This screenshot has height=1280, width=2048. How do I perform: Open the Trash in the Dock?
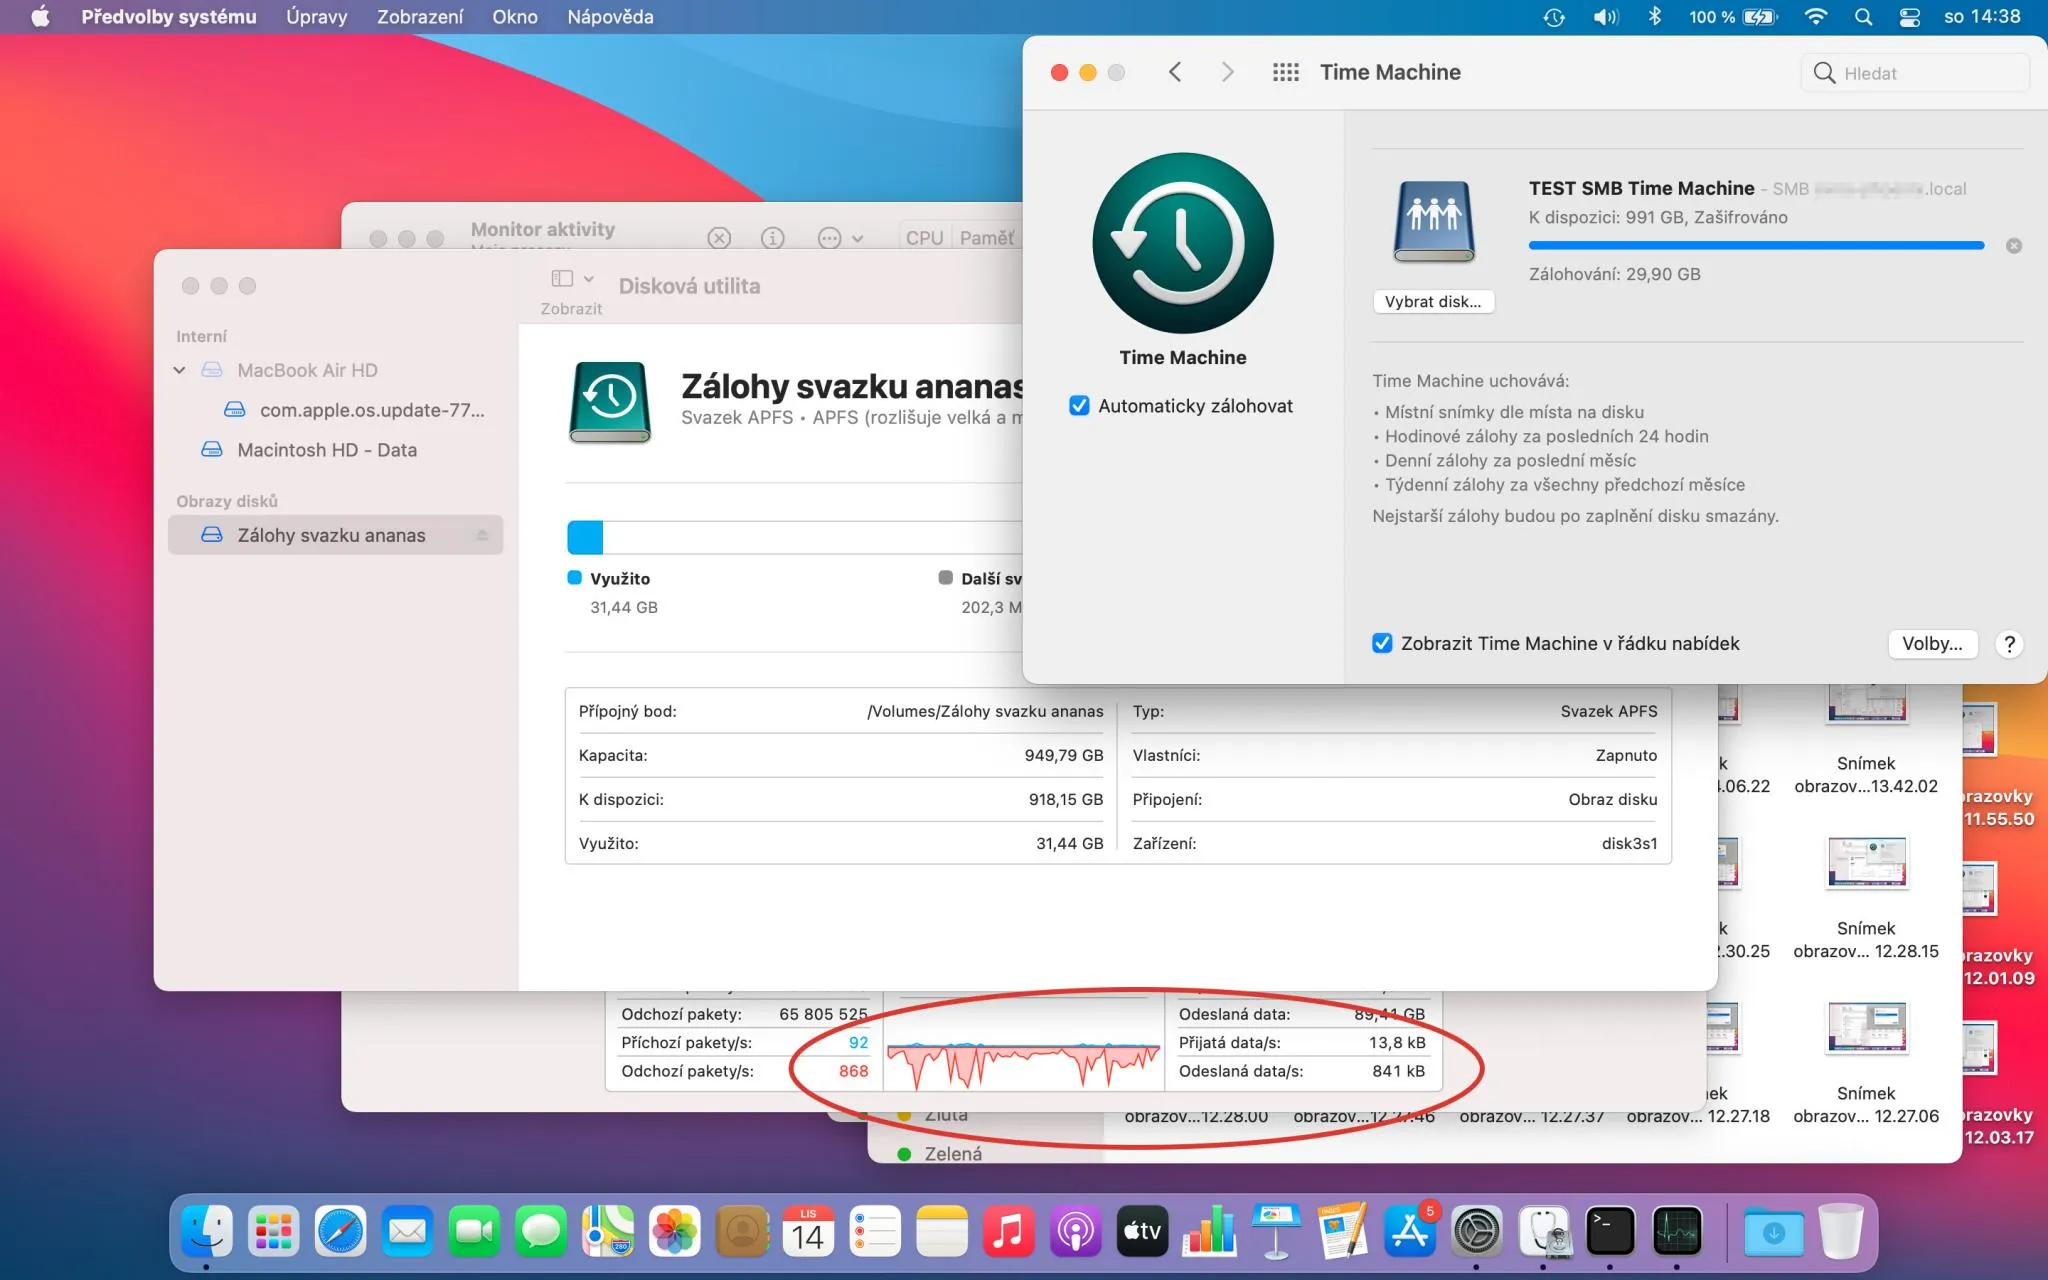tap(1840, 1231)
